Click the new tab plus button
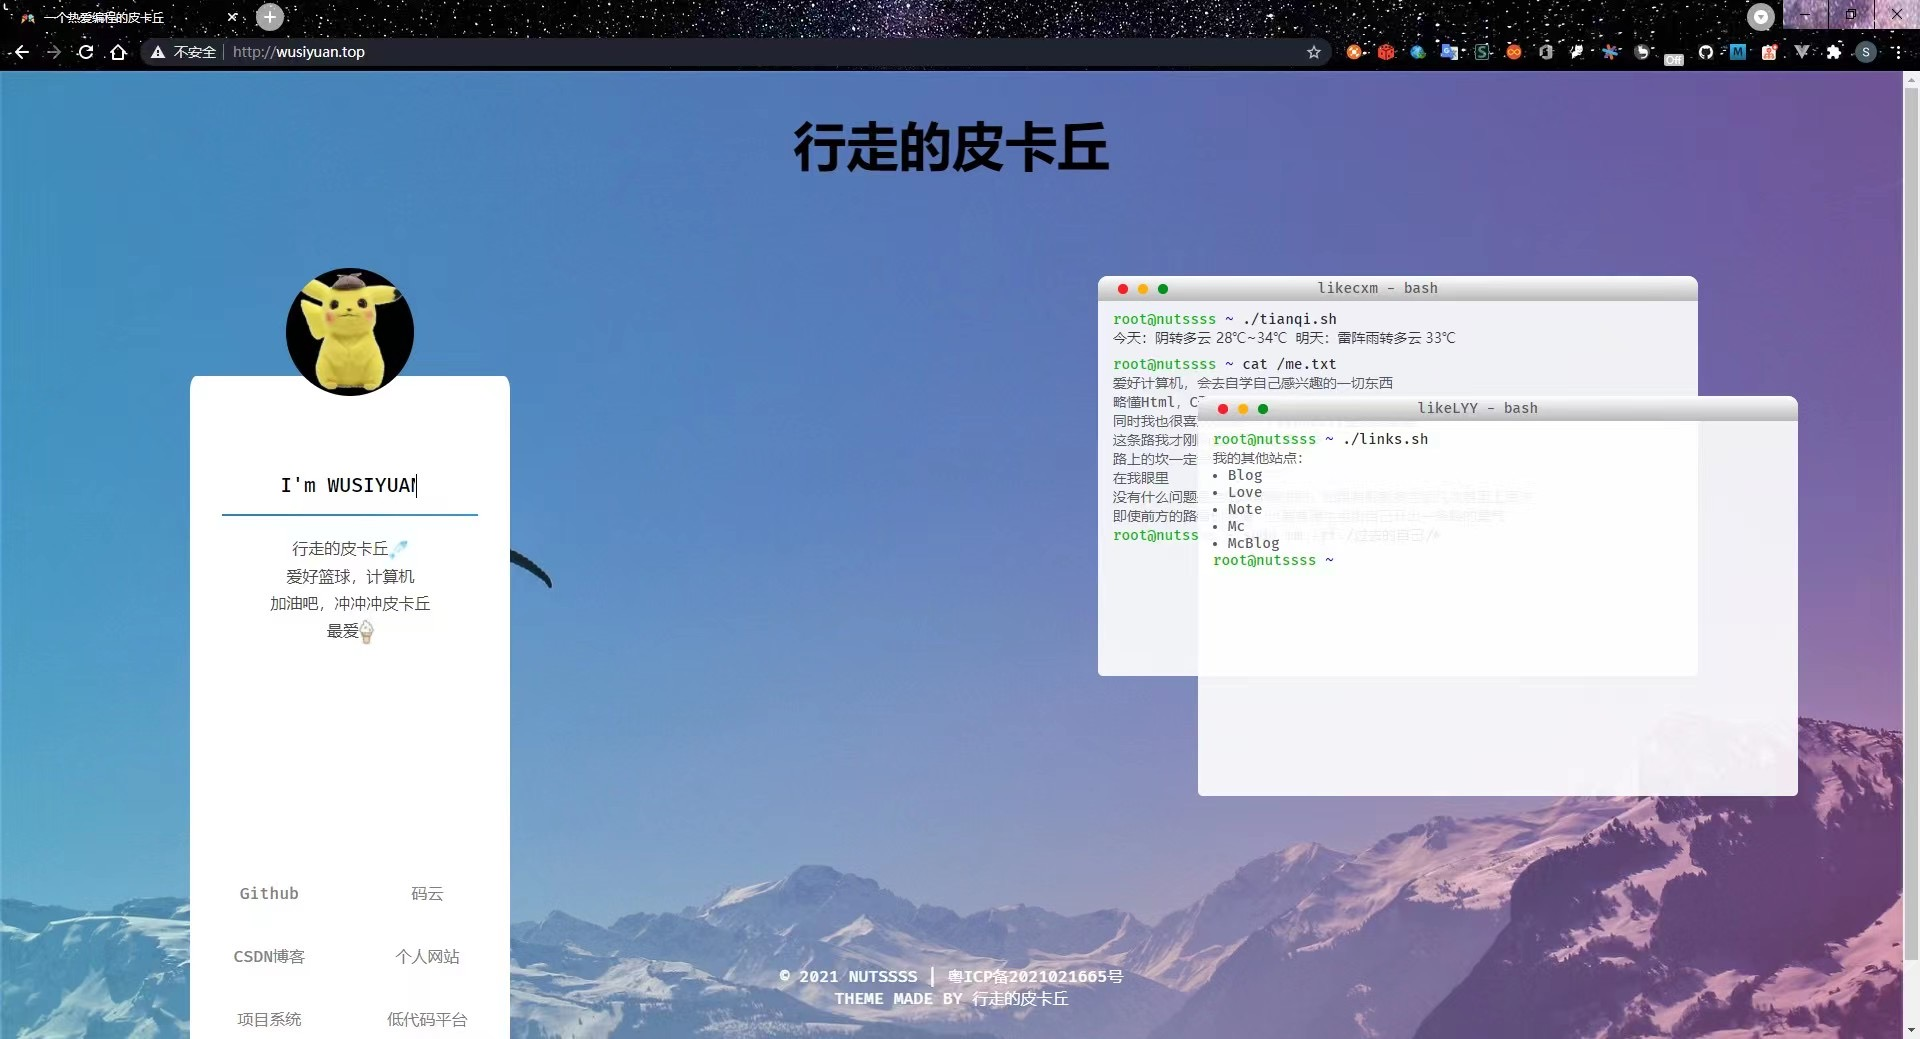 click(x=268, y=16)
